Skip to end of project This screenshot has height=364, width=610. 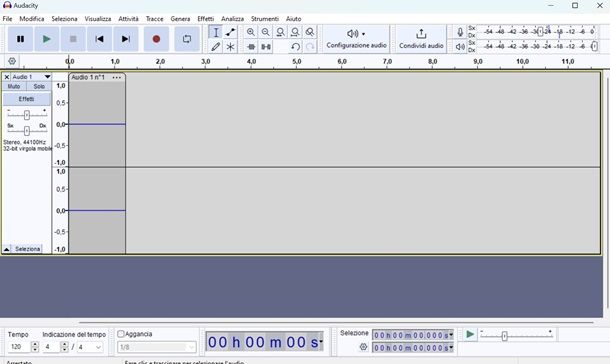(x=126, y=39)
